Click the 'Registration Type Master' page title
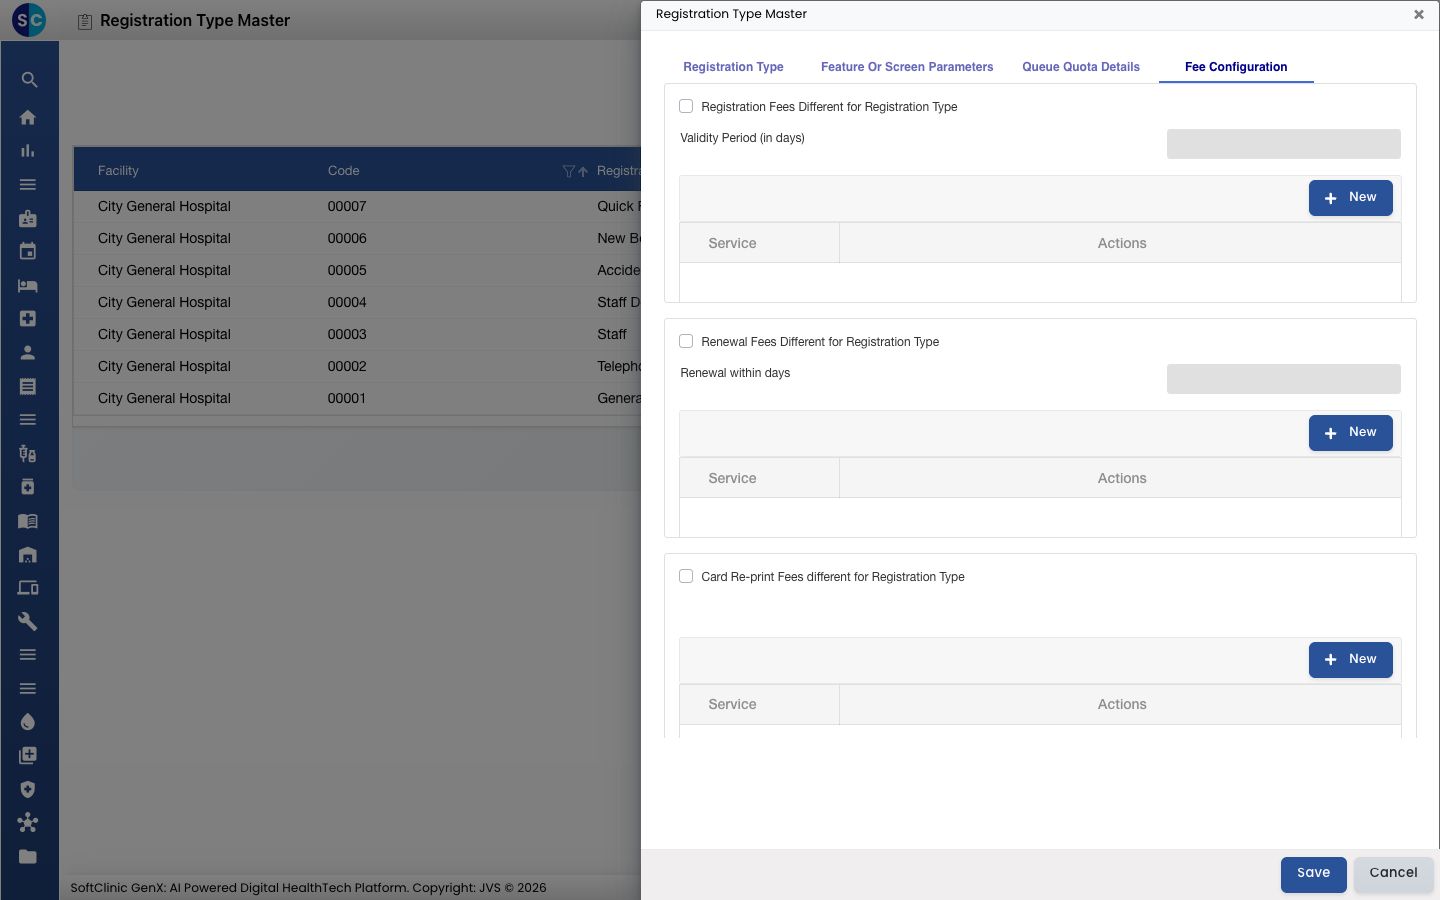The width and height of the screenshot is (1440, 900). coord(195,21)
